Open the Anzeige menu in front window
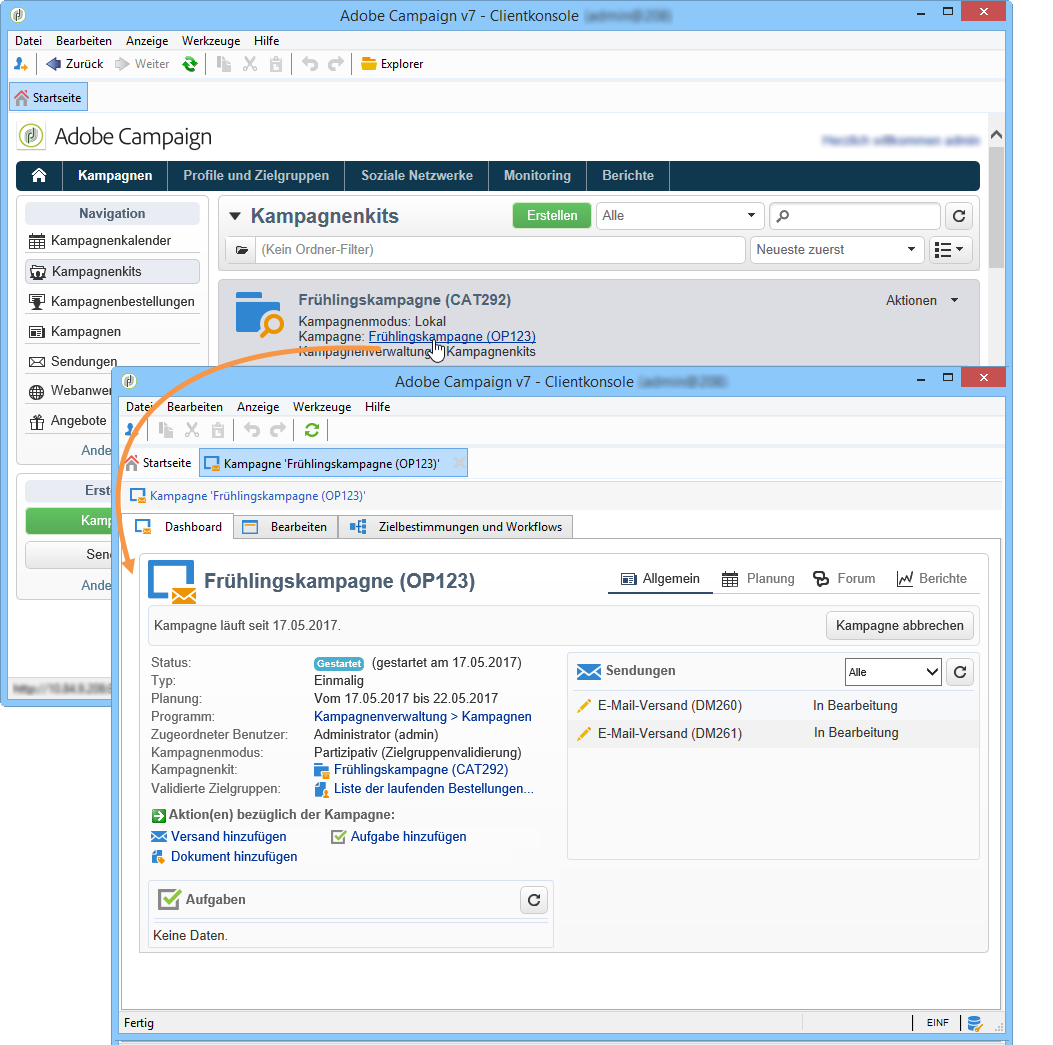Viewport: 1053px width, 1045px height. pos(258,407)
